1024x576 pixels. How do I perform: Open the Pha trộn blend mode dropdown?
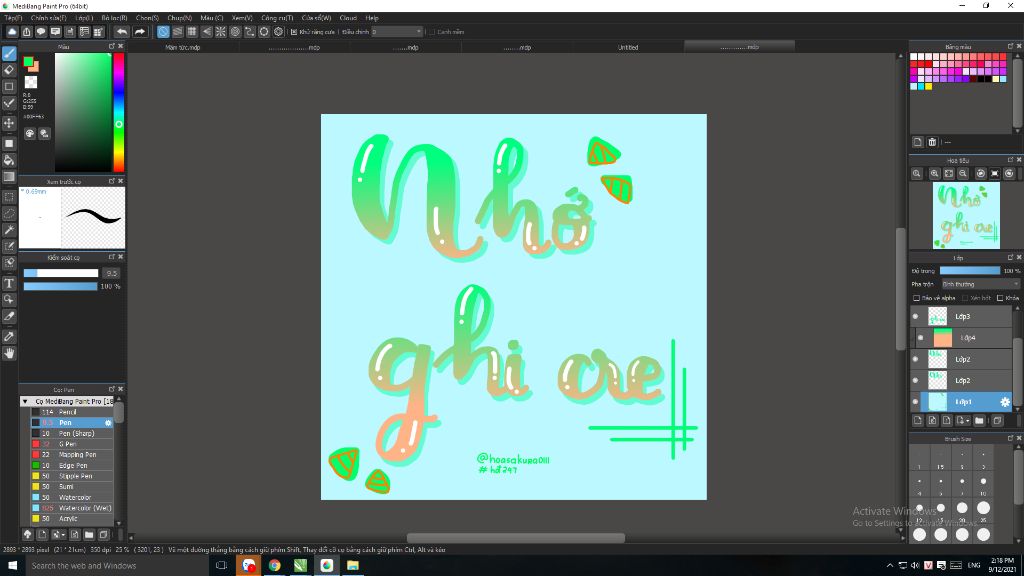pos(980,284)
